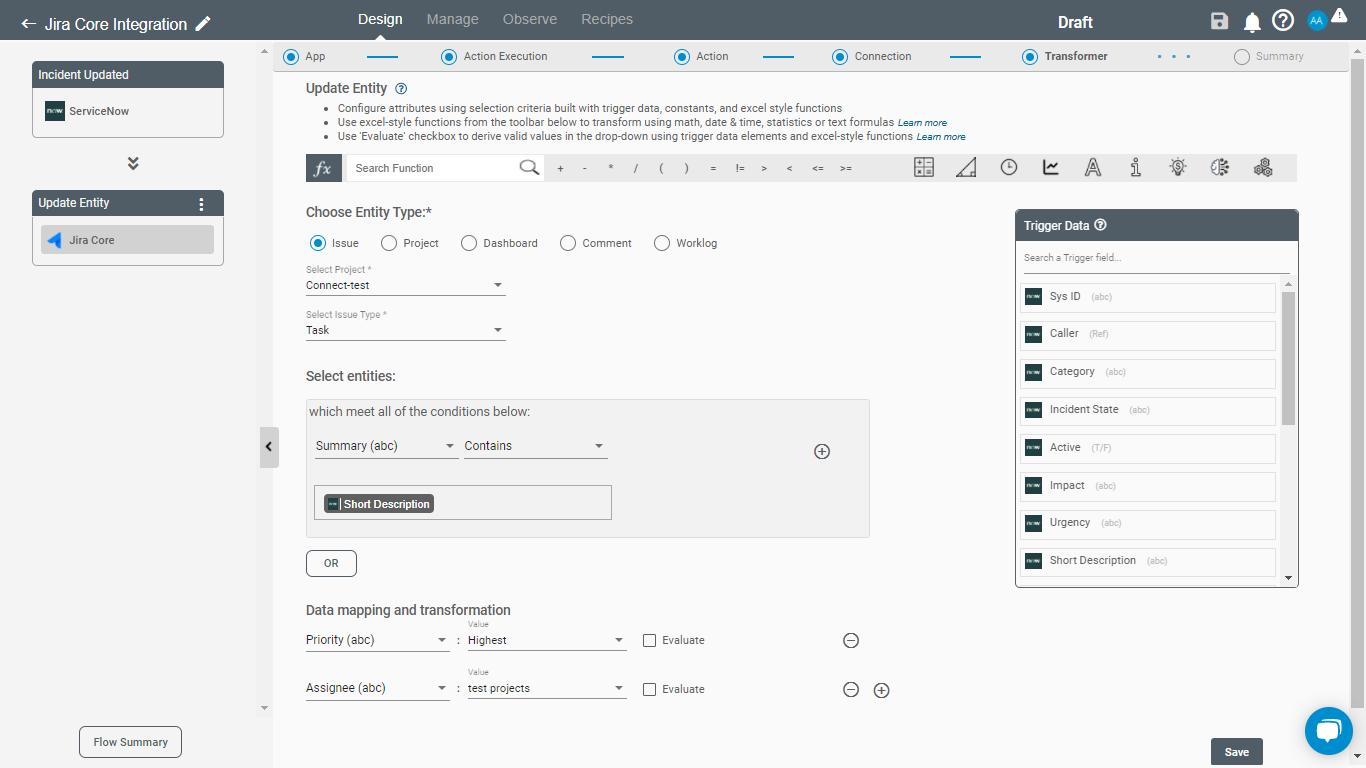Open statistics chart functions icon
1366x768 pixels.
tap(1051, 168)
